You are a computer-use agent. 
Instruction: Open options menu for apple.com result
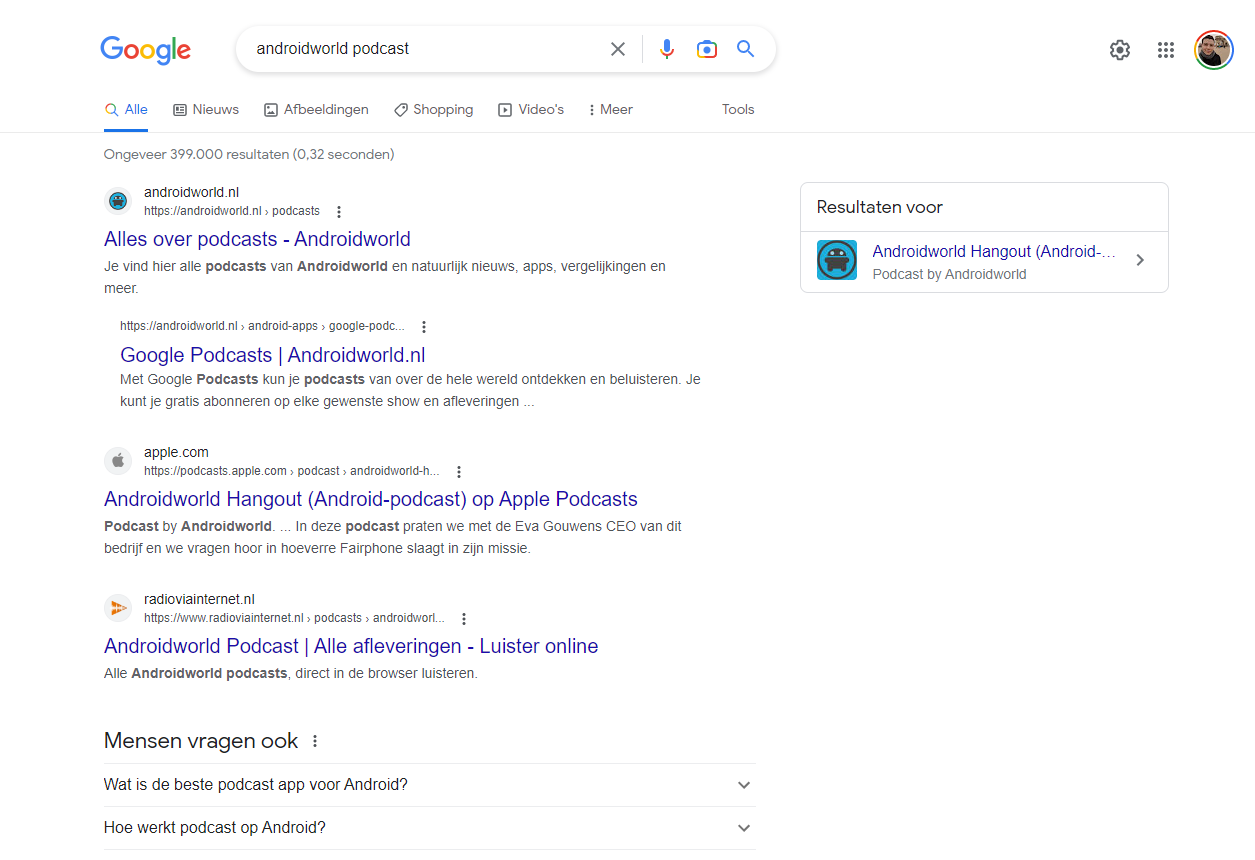tap(459, 472)
